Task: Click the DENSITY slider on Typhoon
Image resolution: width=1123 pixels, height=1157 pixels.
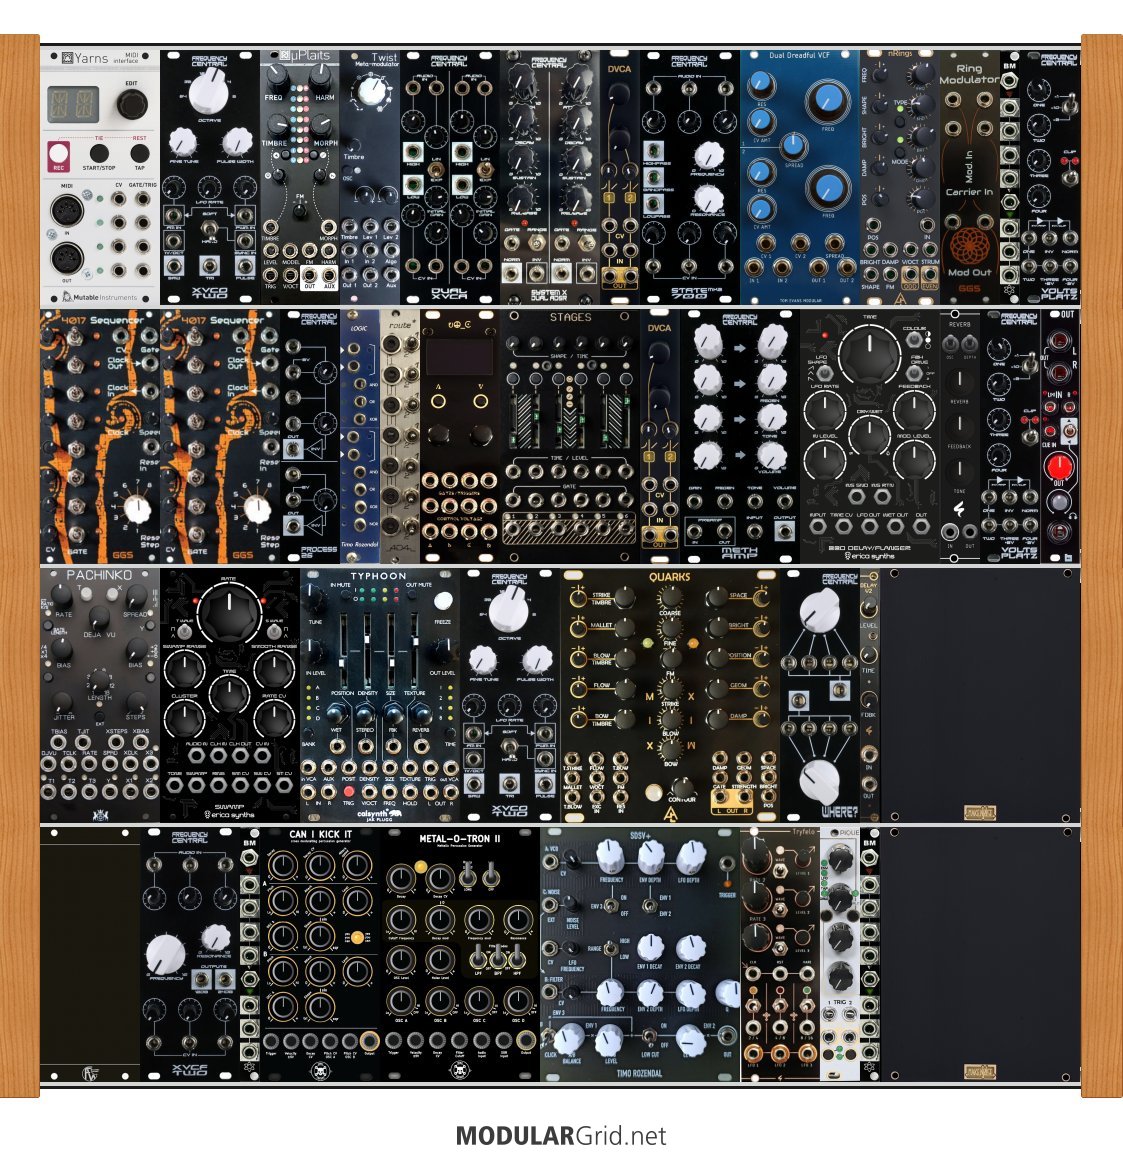Action: tap(367, 649)
